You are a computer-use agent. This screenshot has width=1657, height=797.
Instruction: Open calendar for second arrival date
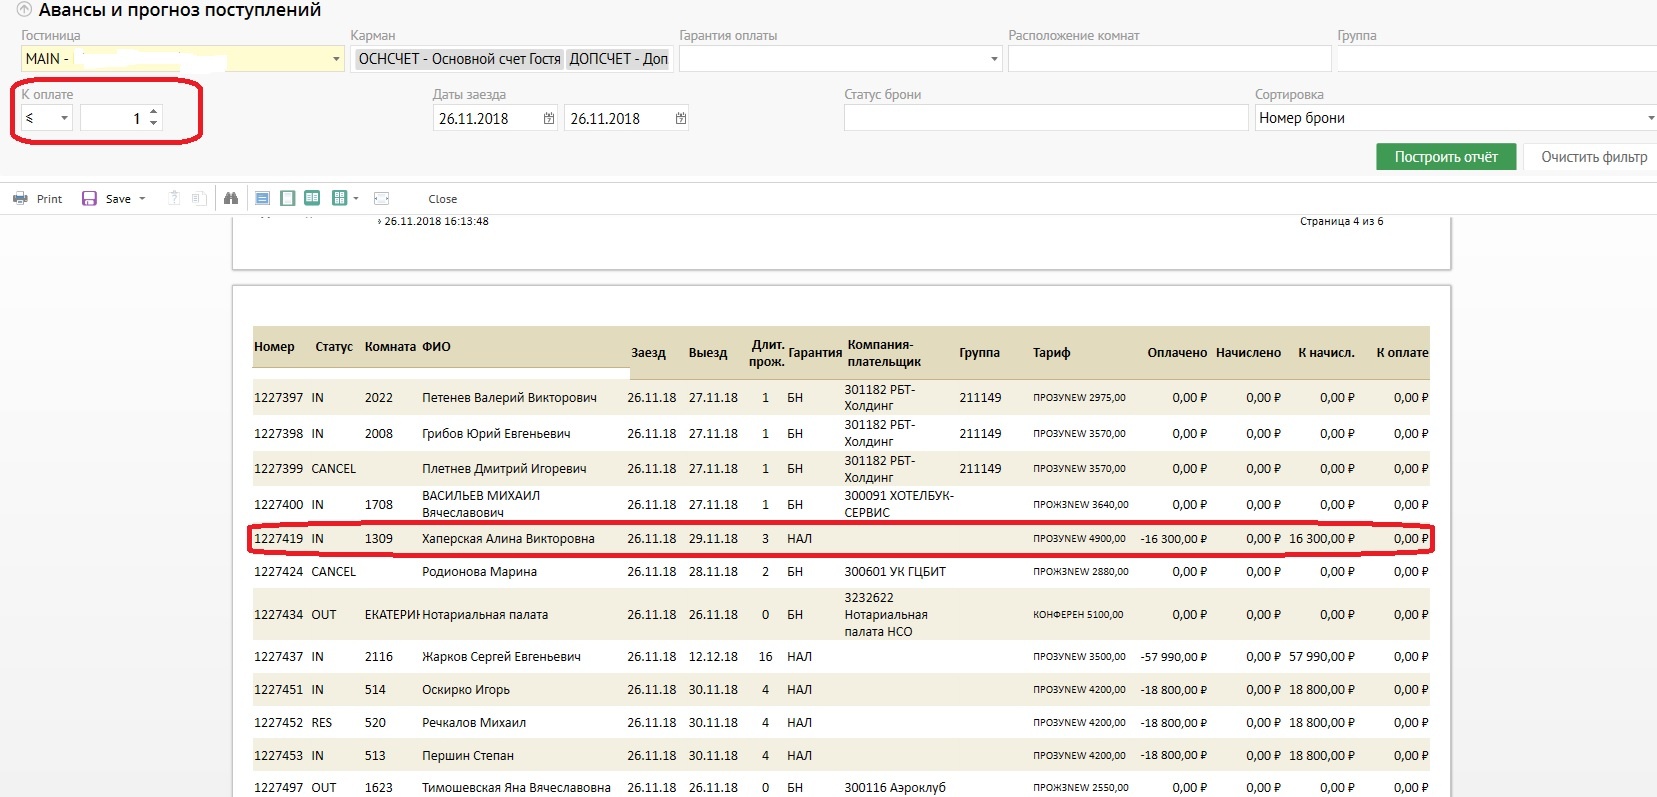coord(681,118)
